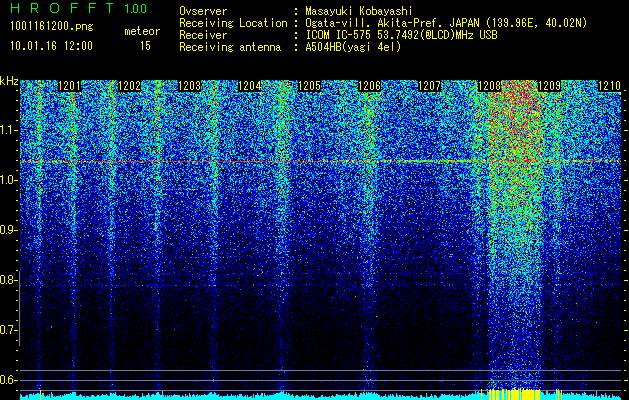Image resolution: width=629 pixels, height=400 pixels.
Task: Select the 1203 time marker
Action: click(189, 86)
